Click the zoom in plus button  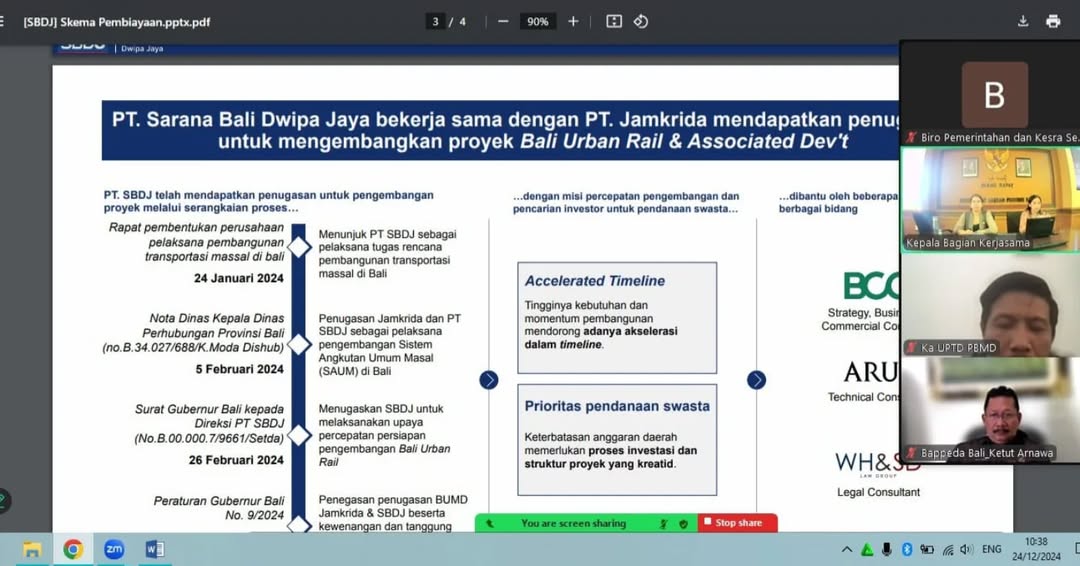click(573, 21)
